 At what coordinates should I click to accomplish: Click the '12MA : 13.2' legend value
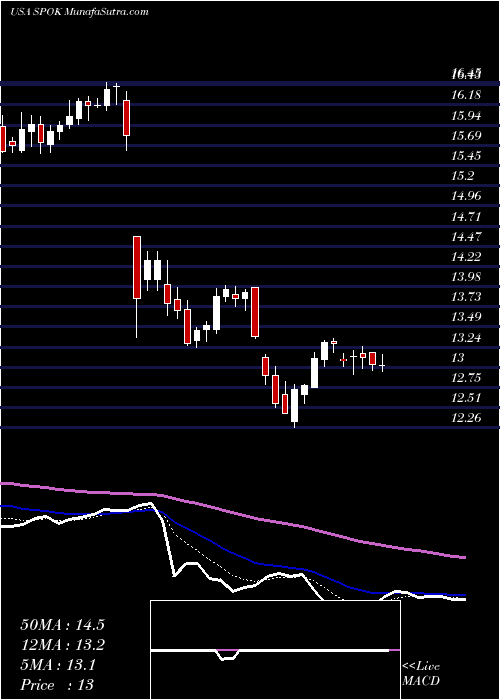tap(62, 645)
